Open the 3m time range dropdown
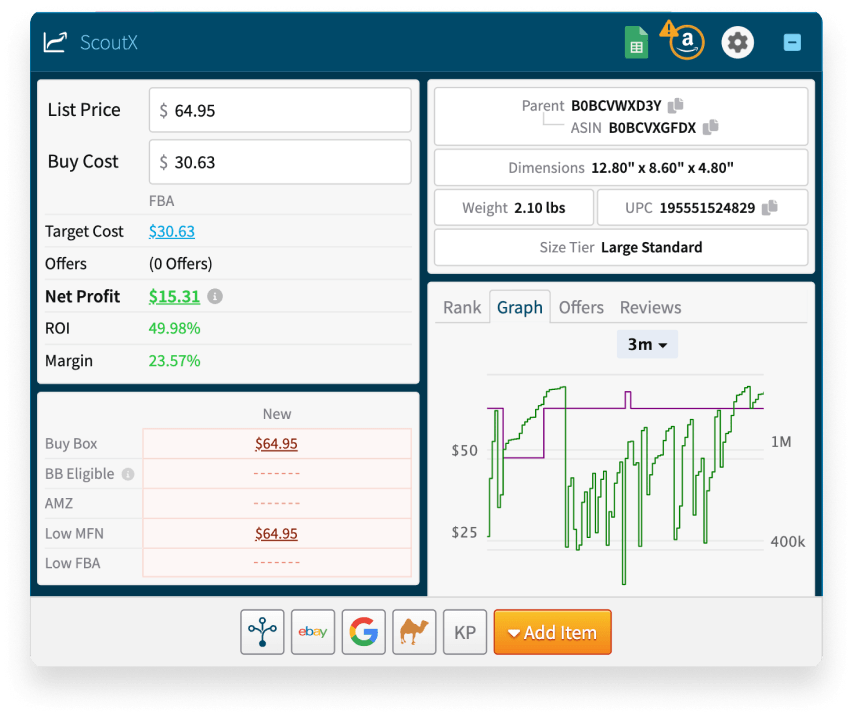The image size is (853, 718). tap(646, 343)
